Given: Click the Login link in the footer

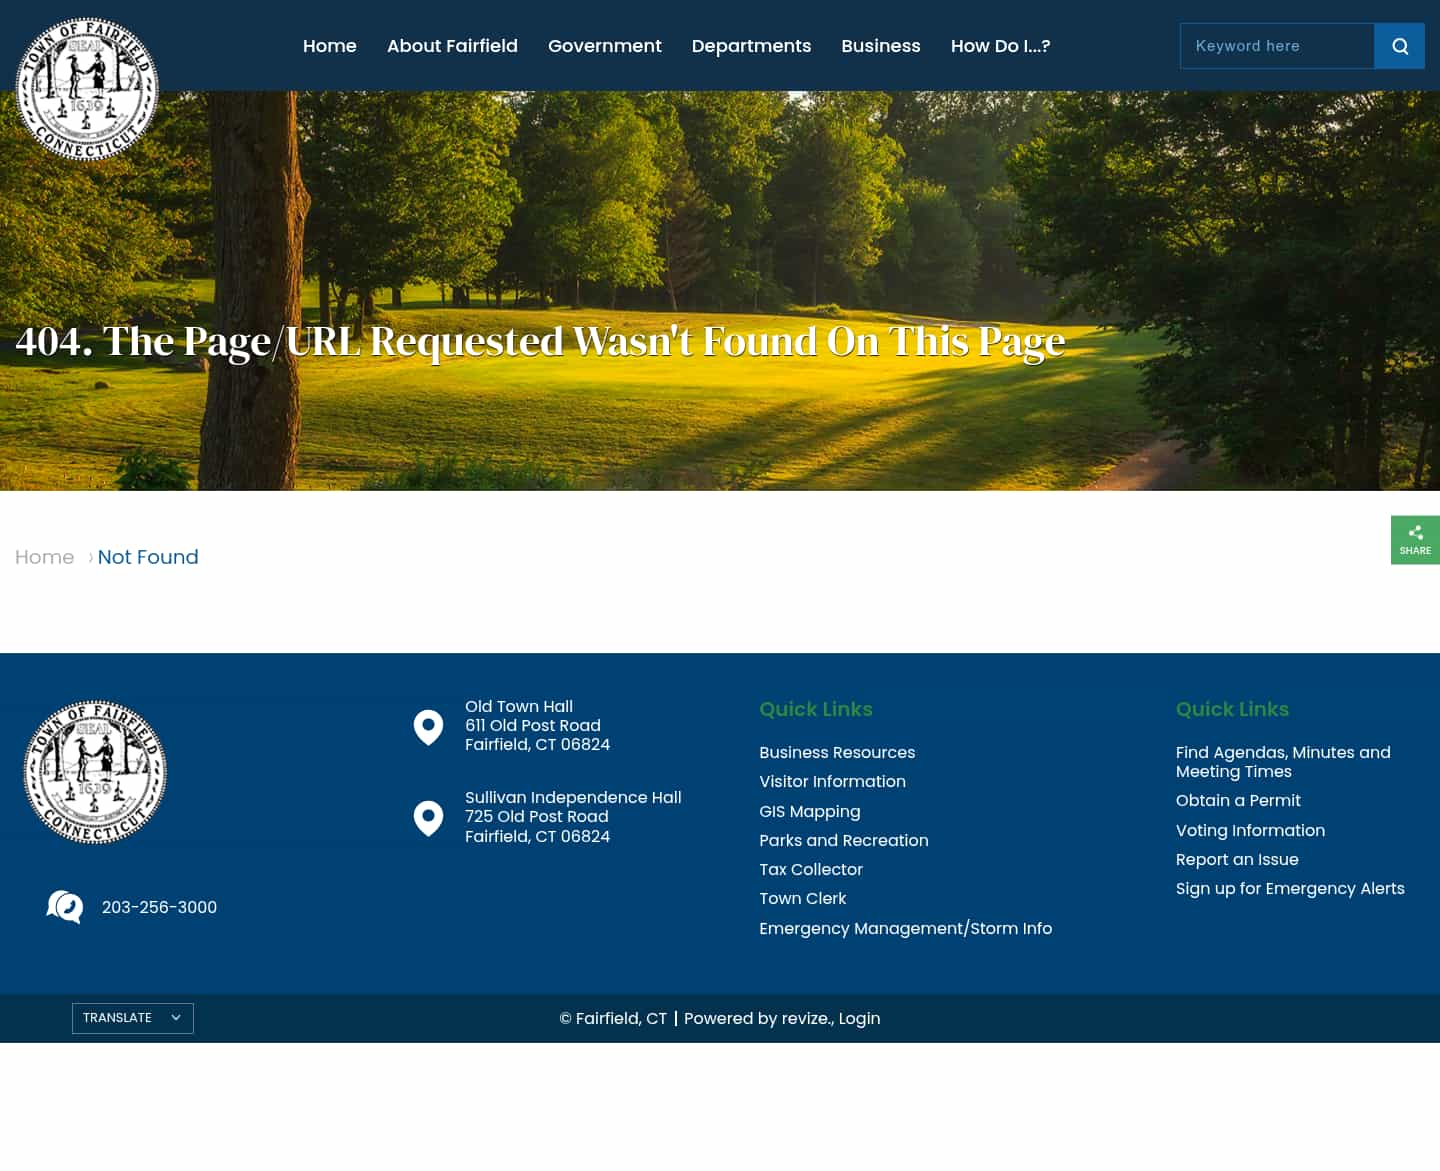Looking at the screenshot, I should (x=859, y=1018).
